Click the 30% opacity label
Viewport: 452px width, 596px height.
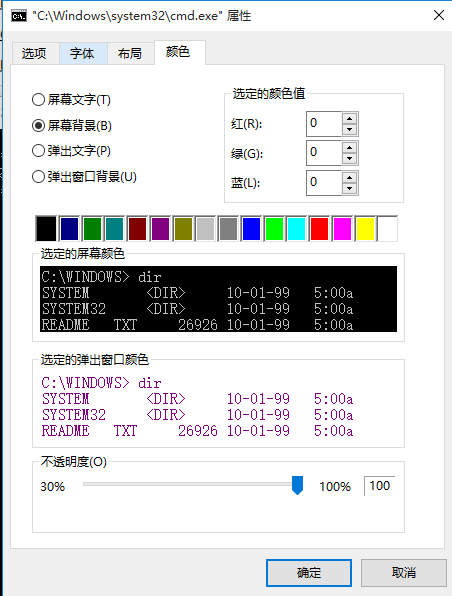point(52,487)
